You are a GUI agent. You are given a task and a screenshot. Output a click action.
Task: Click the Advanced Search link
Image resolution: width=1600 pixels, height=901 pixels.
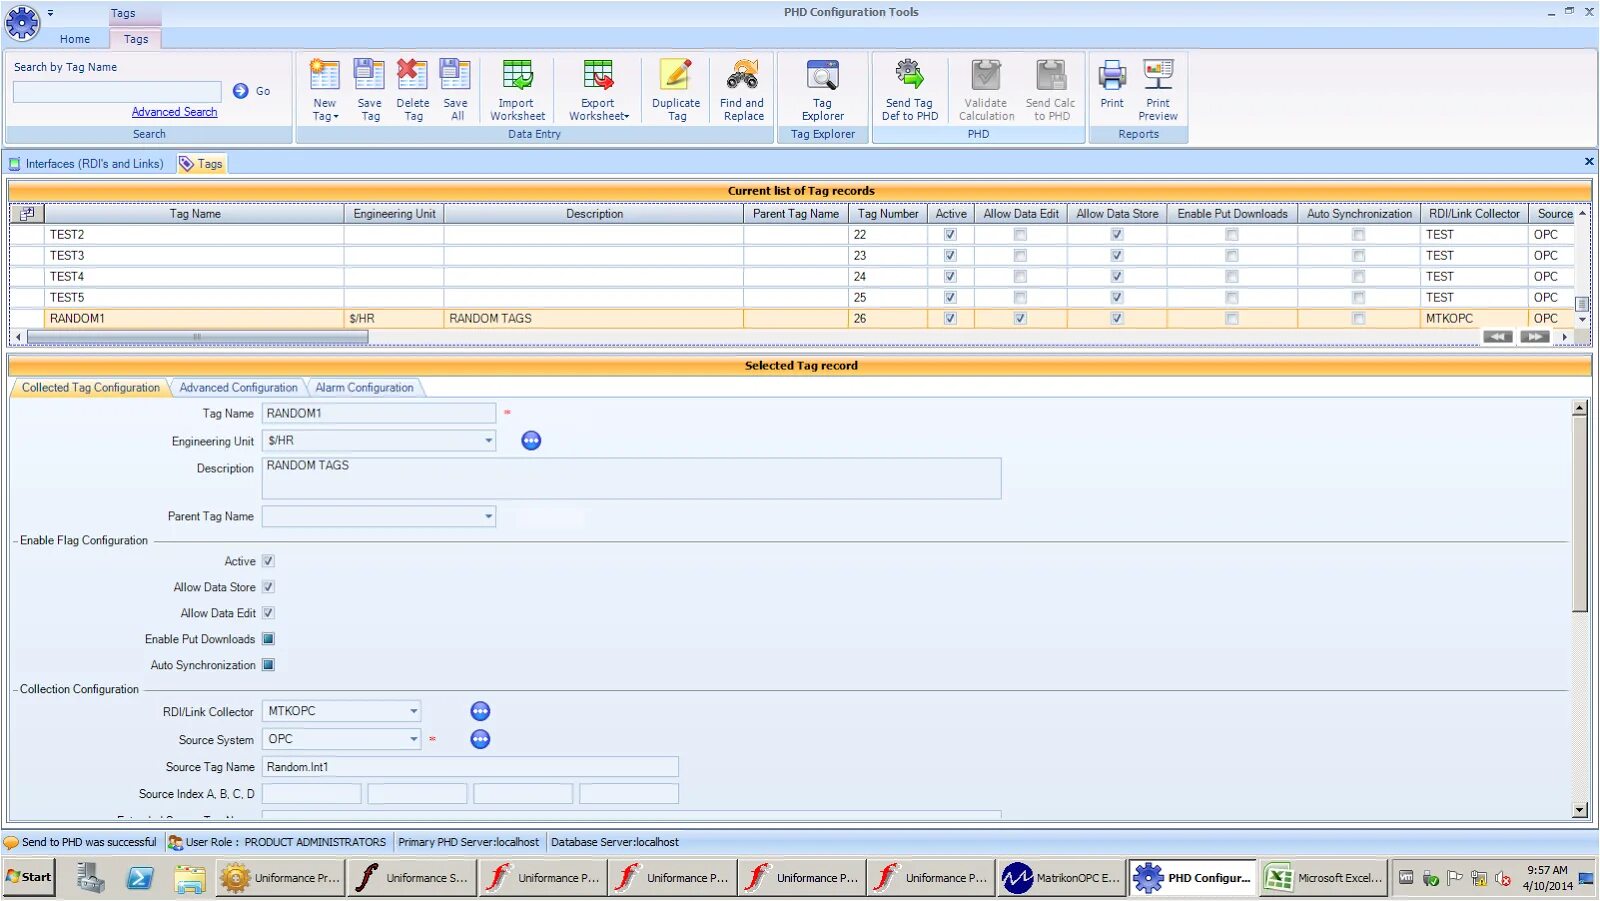174,112
